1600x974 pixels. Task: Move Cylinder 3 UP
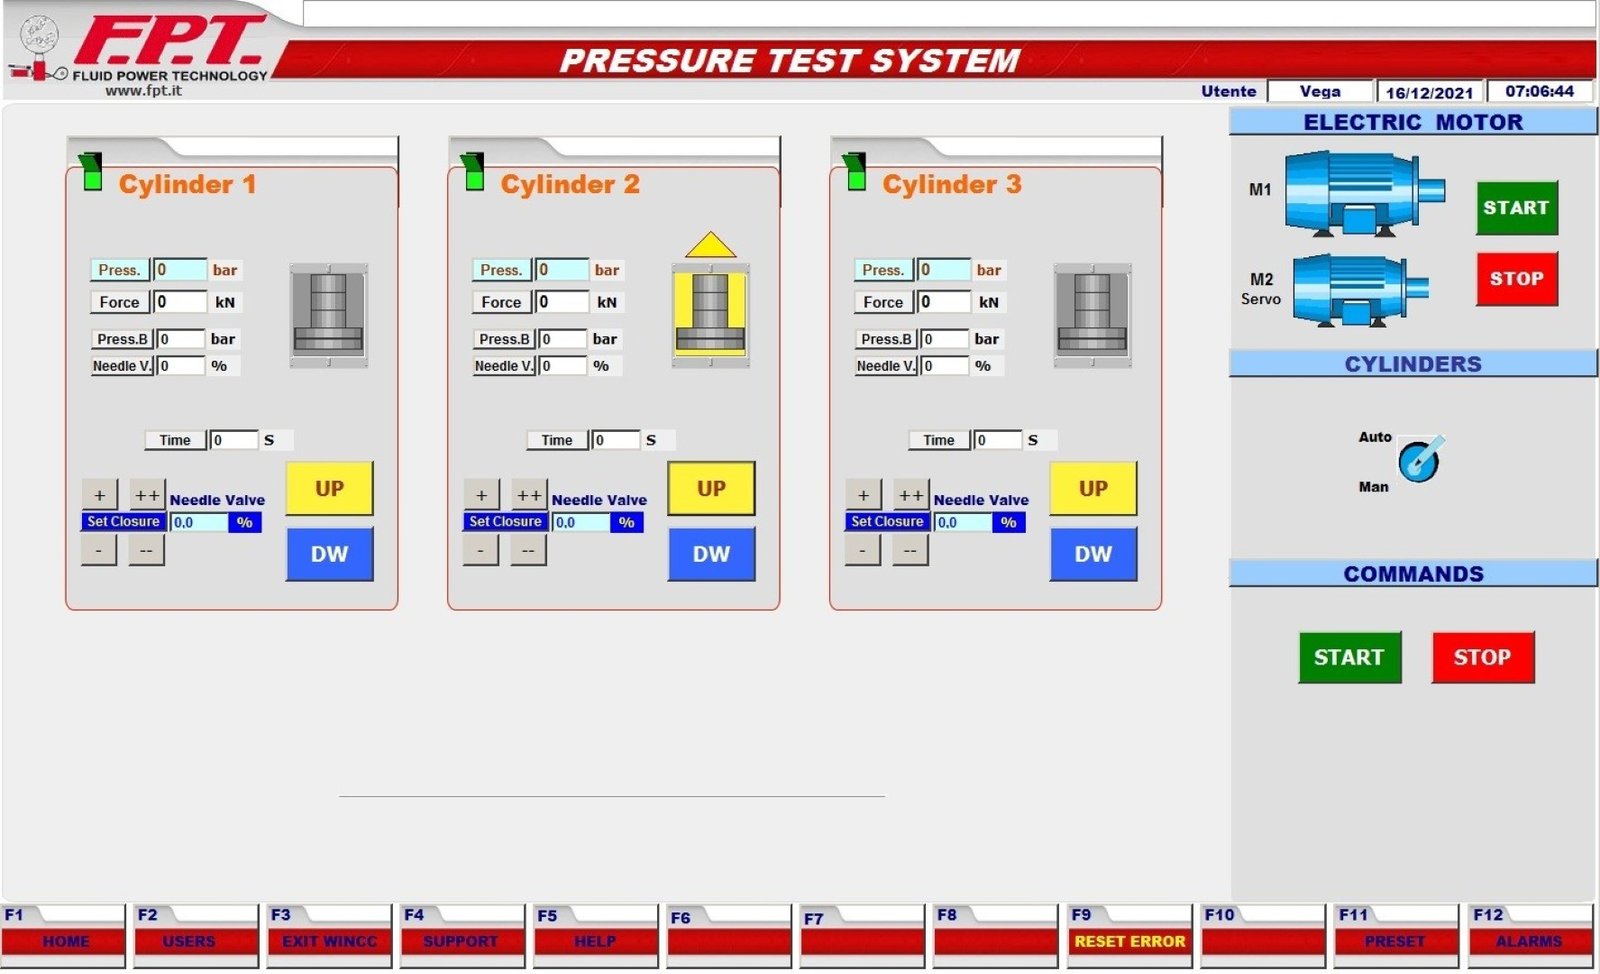point(1093,488)
